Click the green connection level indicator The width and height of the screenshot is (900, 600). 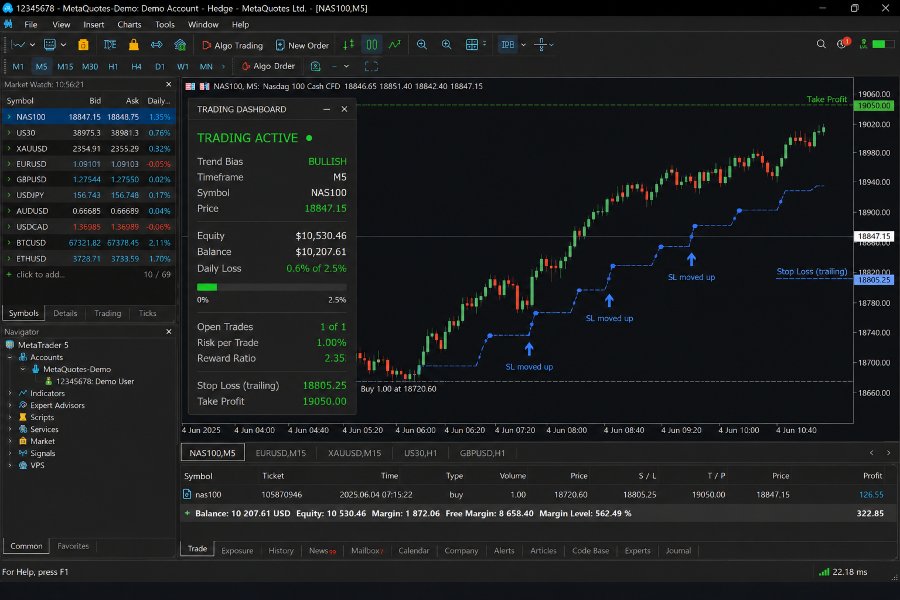click(x=883, y=44)
